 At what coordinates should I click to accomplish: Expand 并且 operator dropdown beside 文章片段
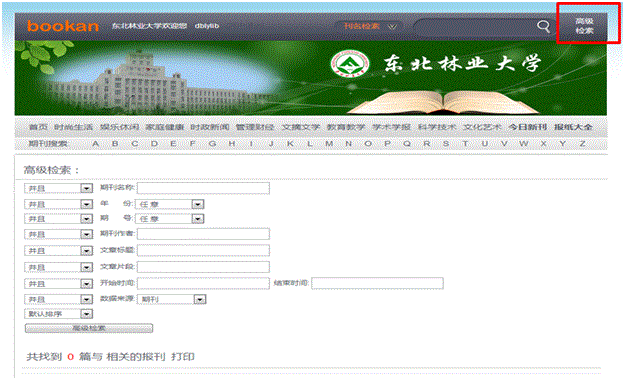click(59, 267)
